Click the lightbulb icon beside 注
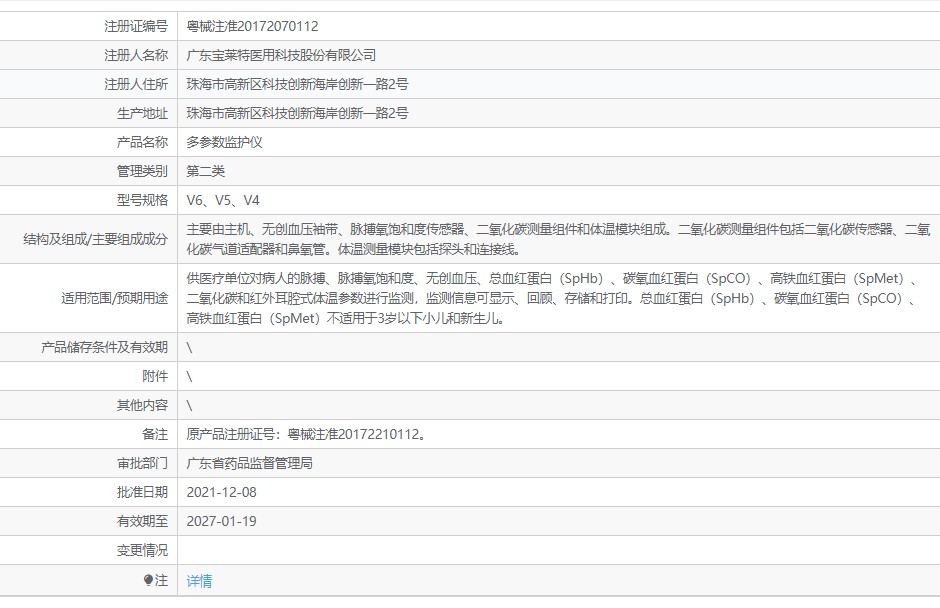Screen dimensions: 940x608 (148, 580)
